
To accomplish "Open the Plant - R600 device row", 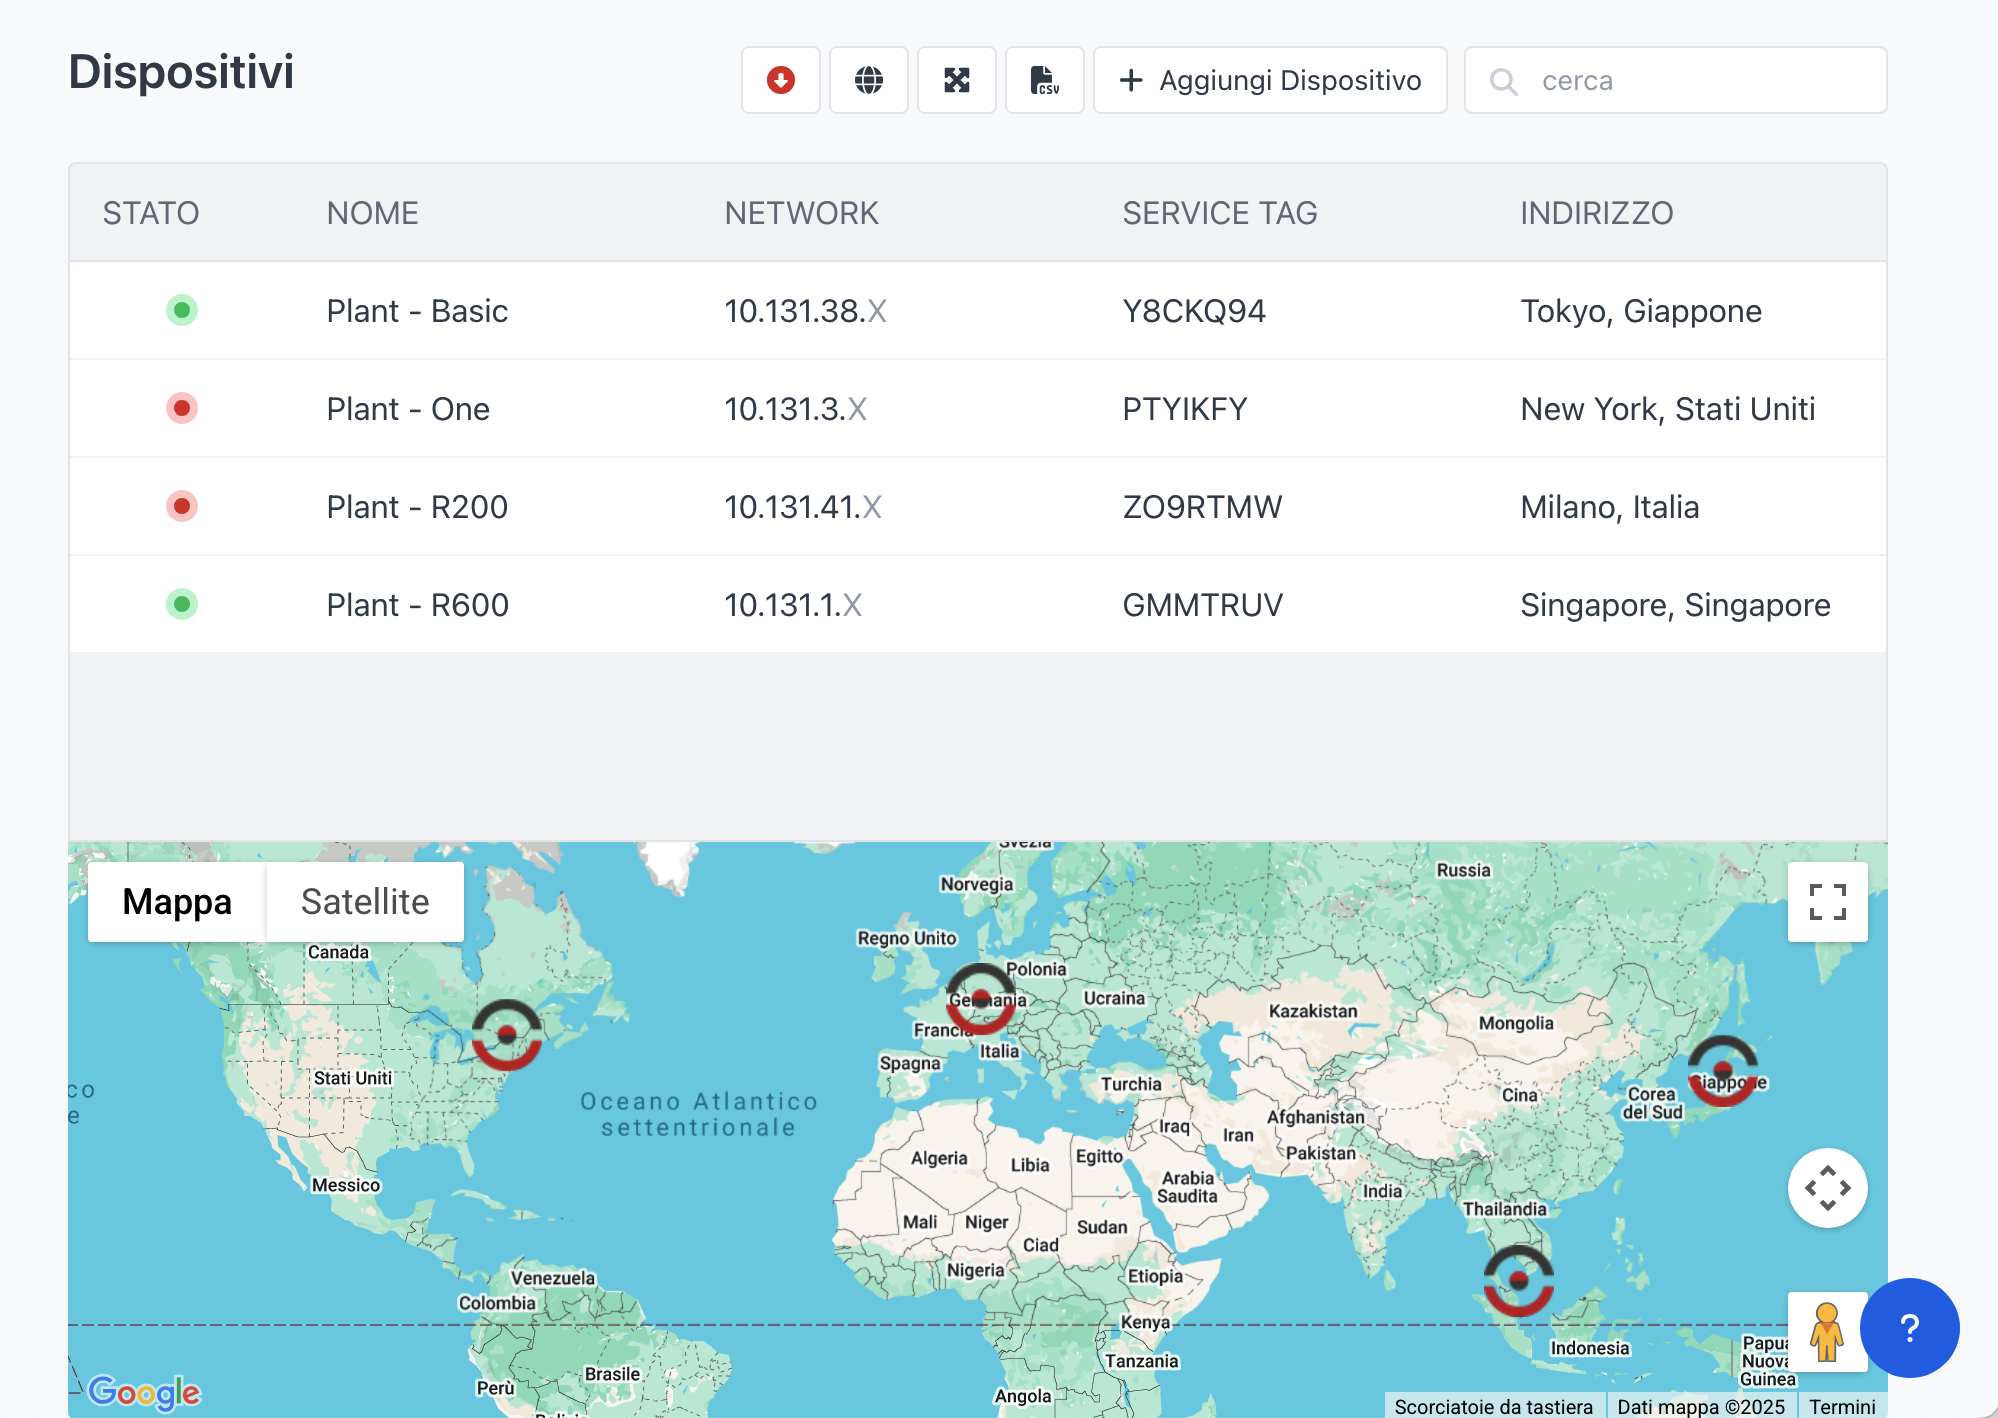I will tap(417, 605).
